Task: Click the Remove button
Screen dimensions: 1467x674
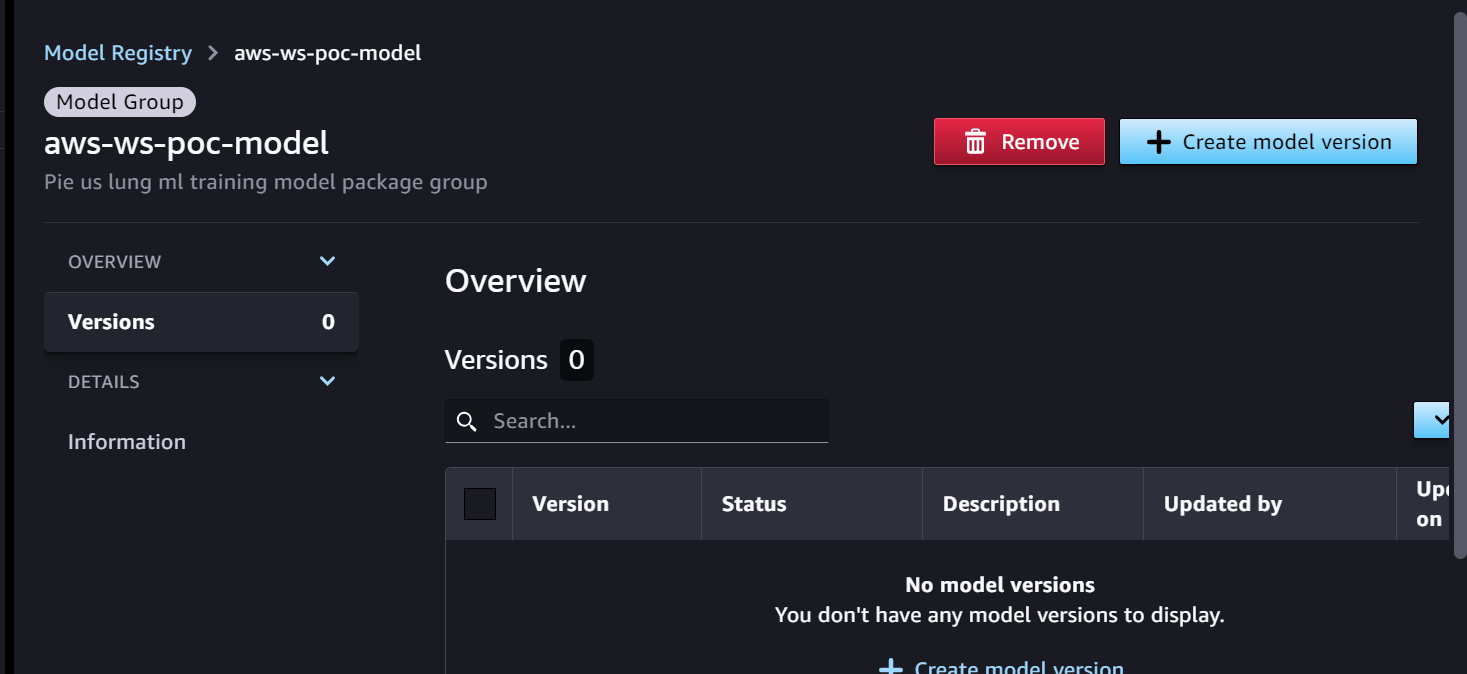Action: (1018, 141)
